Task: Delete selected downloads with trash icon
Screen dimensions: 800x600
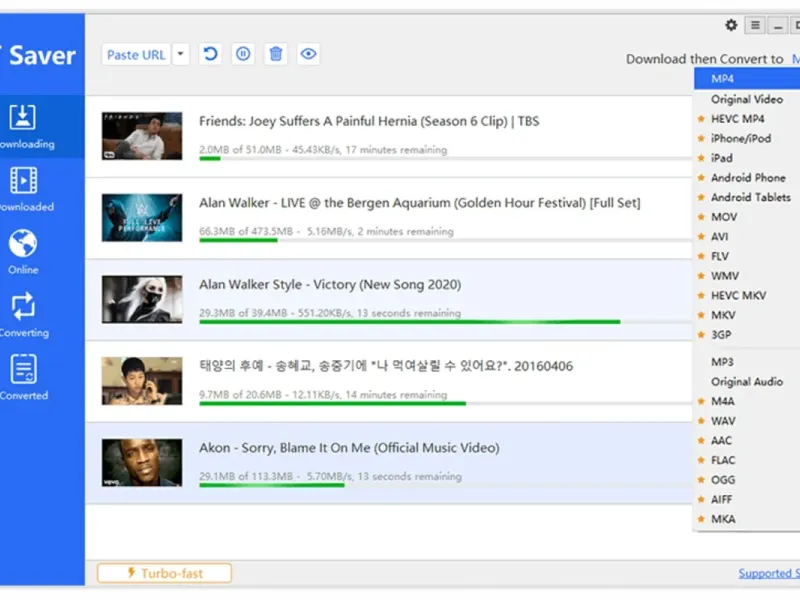Action: click(276, 54)
